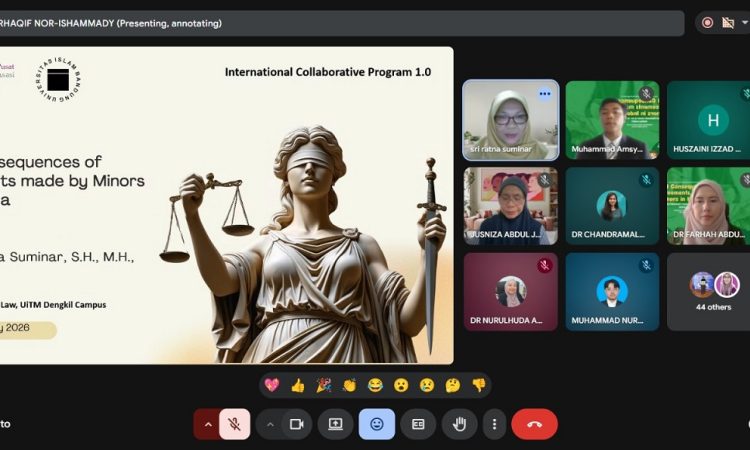750x450 pixels.
Task: Send the laughing with tears reaction
Action: click(x=375, y=385)
